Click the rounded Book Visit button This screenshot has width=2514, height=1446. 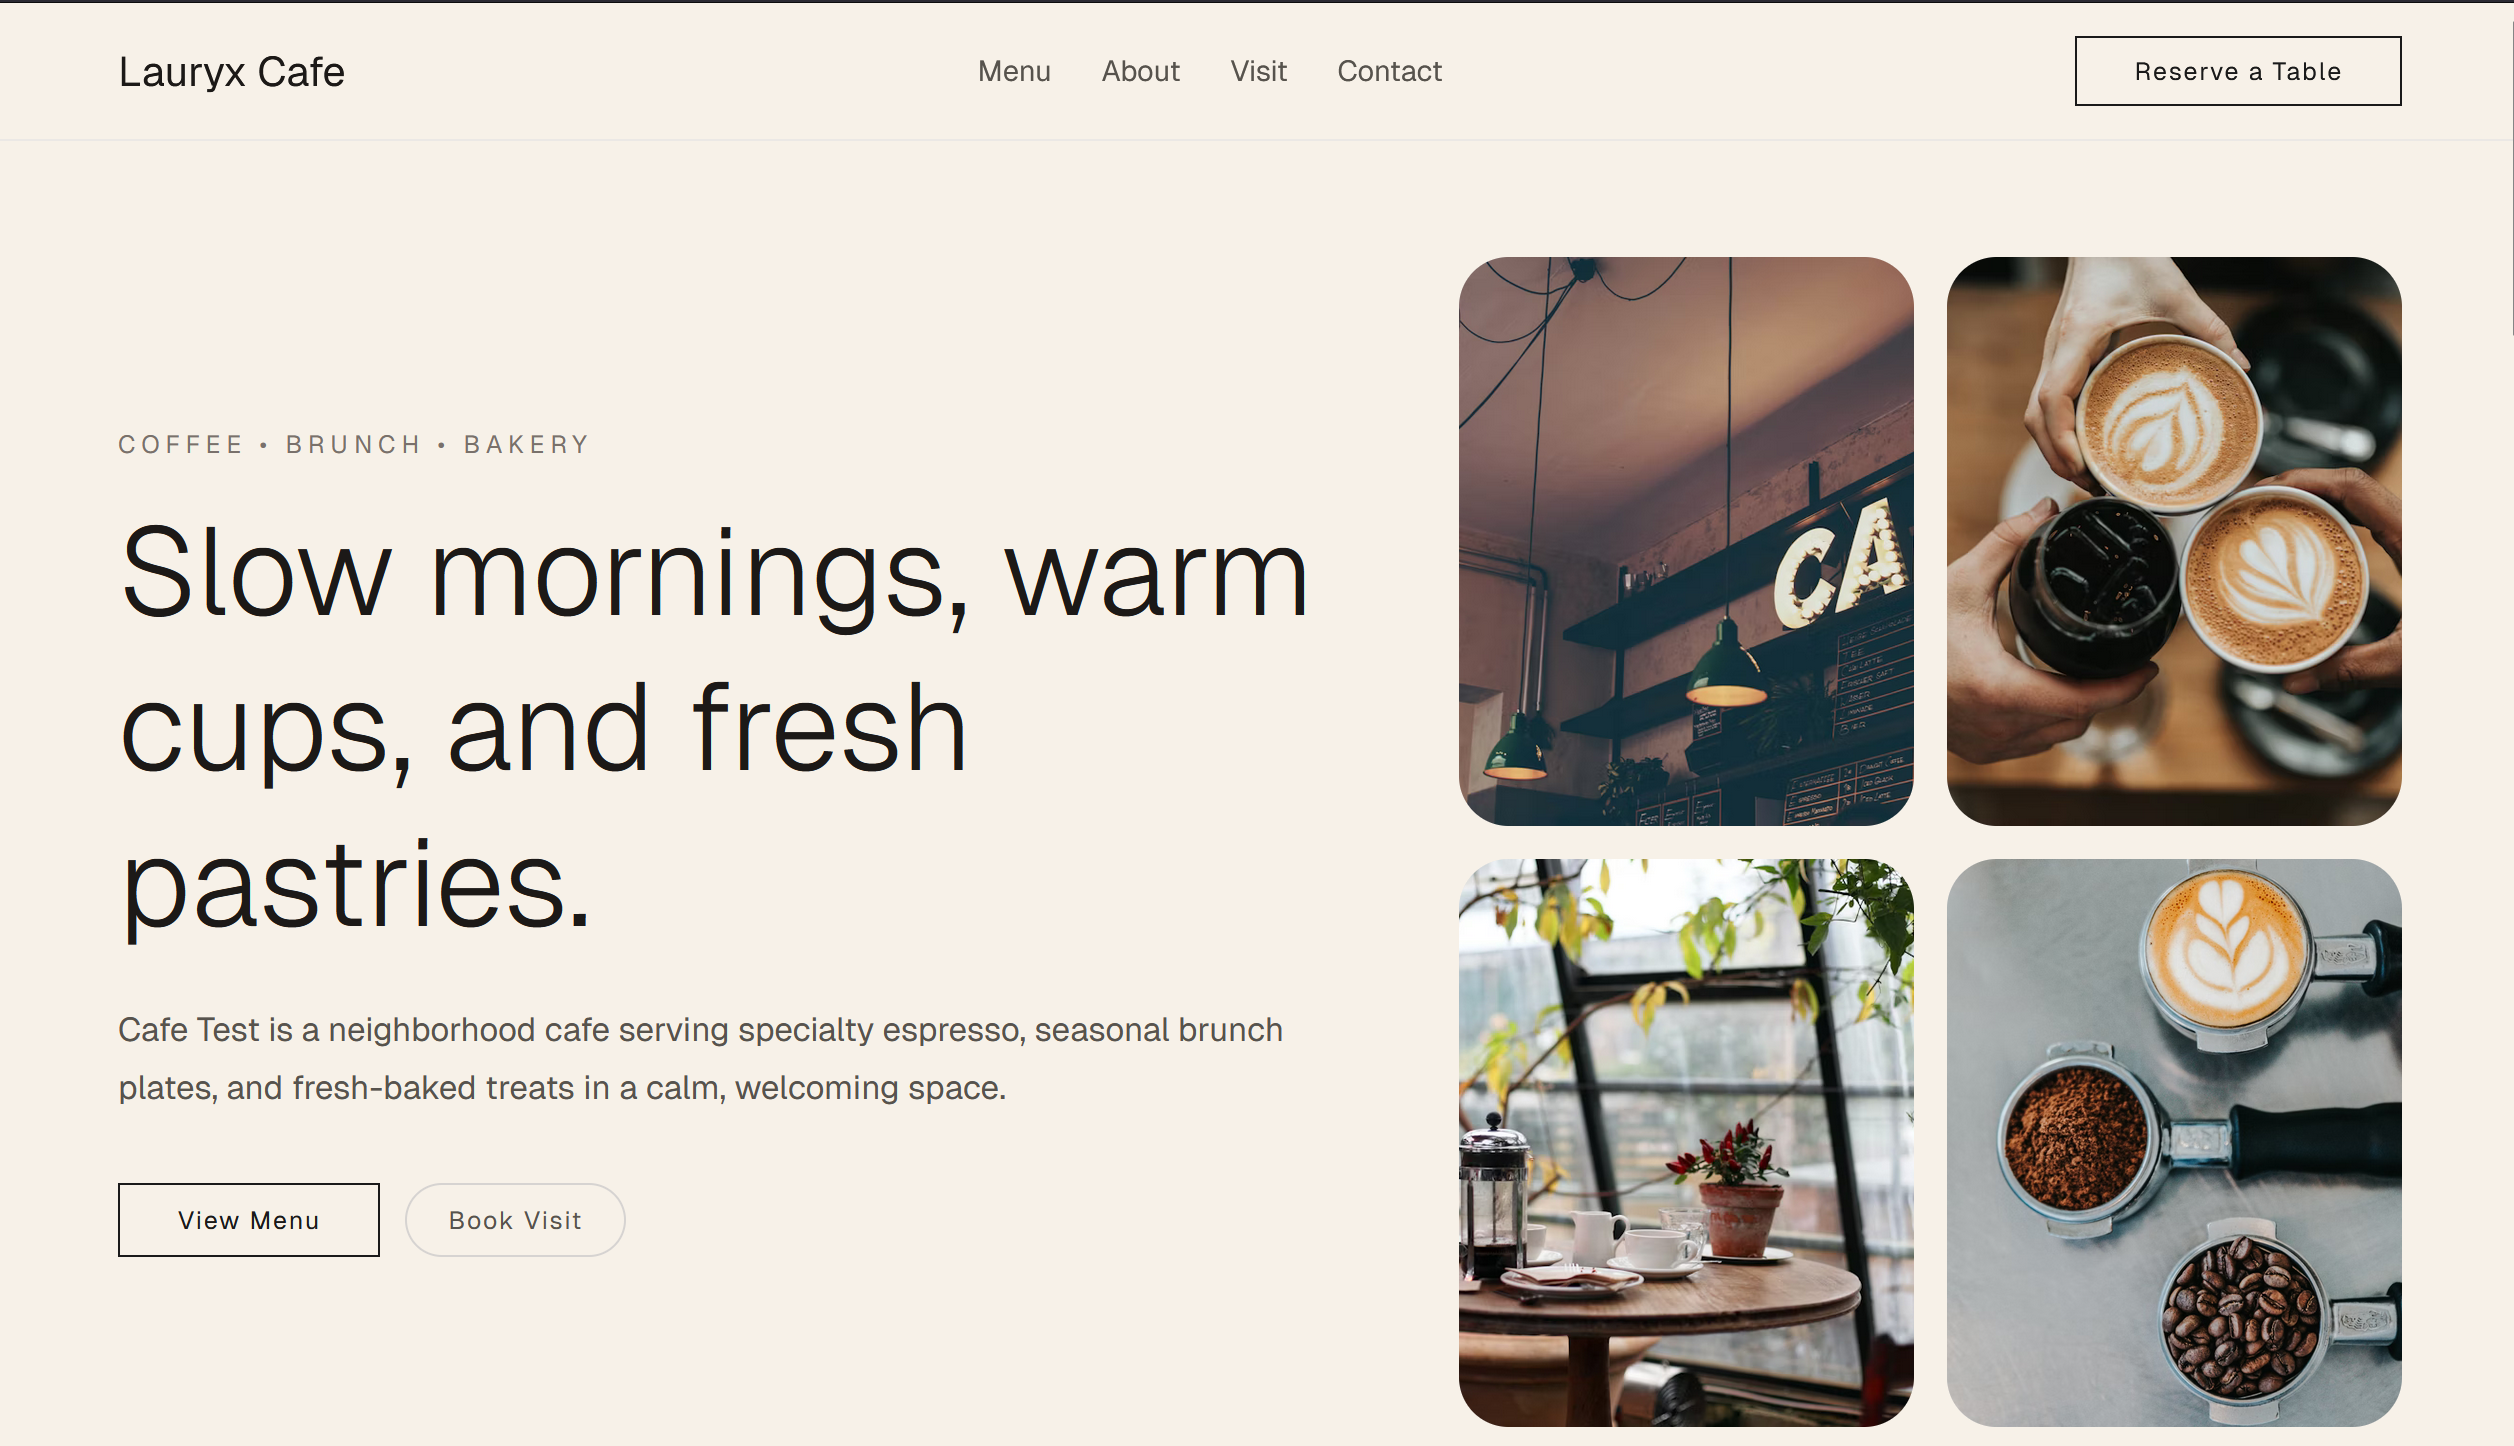[515, 1220]
